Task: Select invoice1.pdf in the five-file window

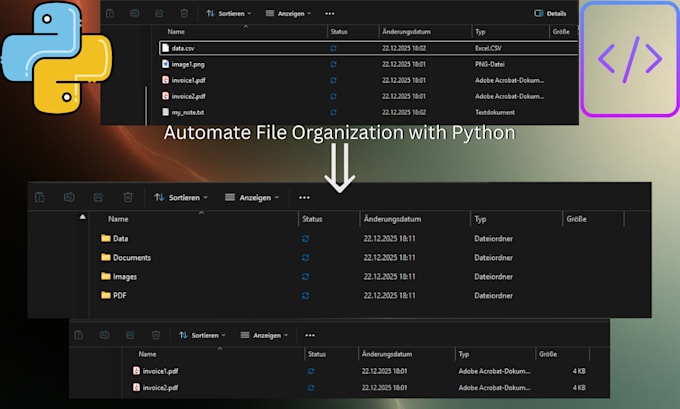Action: click(188, 80)
